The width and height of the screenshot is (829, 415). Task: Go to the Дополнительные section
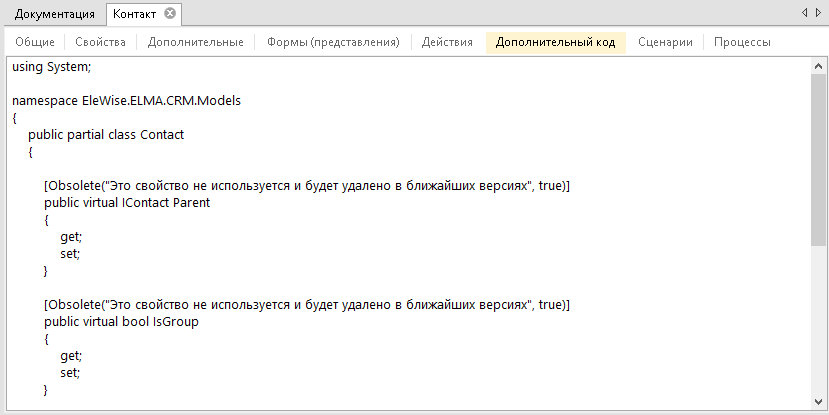[x=196, y=42]
